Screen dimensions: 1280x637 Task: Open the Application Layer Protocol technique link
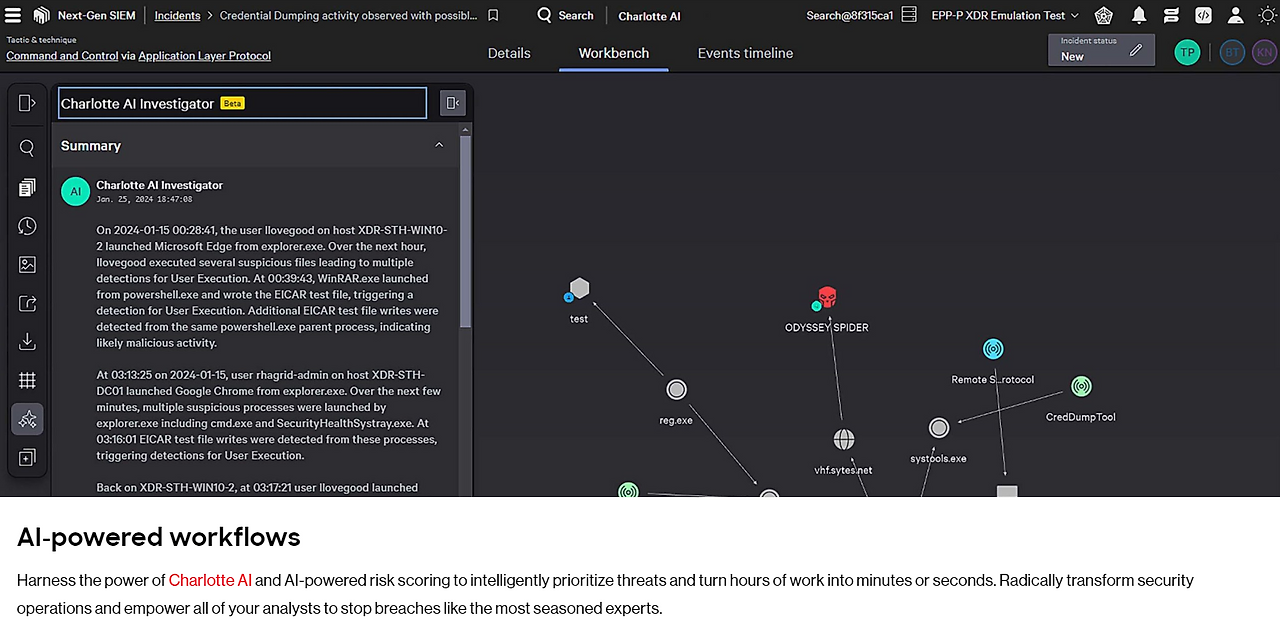point(204,56)
